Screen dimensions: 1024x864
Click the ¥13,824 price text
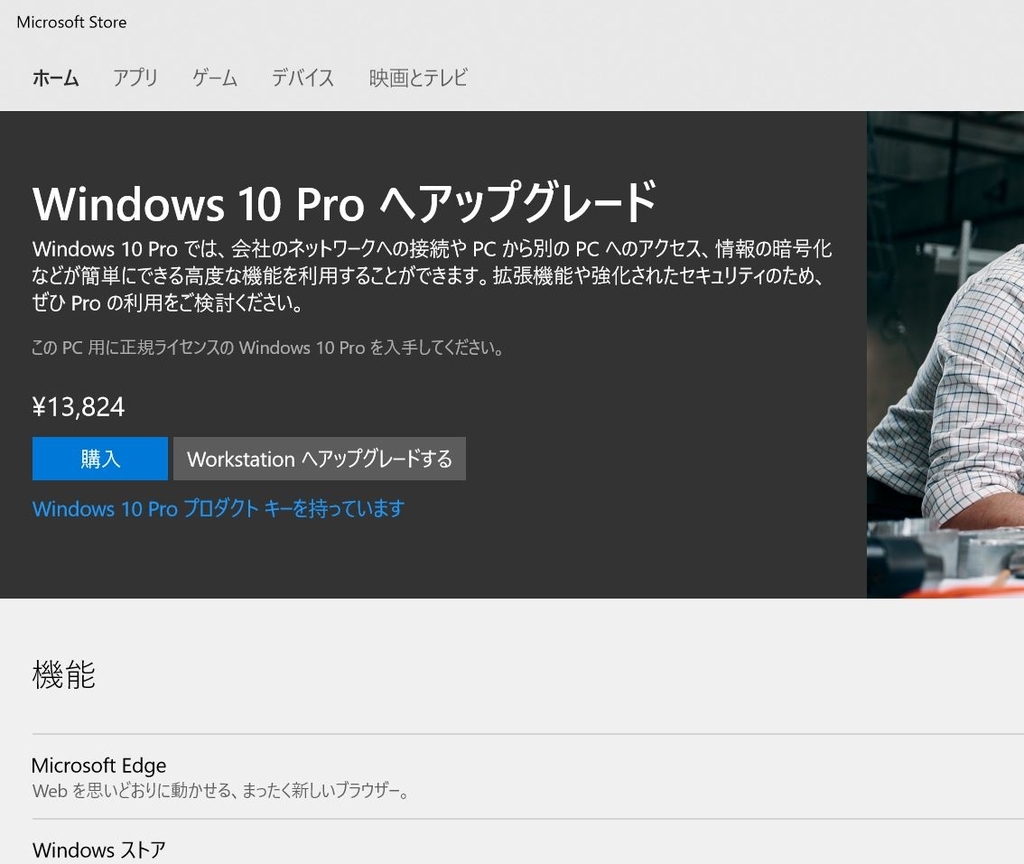coord(78,407)
